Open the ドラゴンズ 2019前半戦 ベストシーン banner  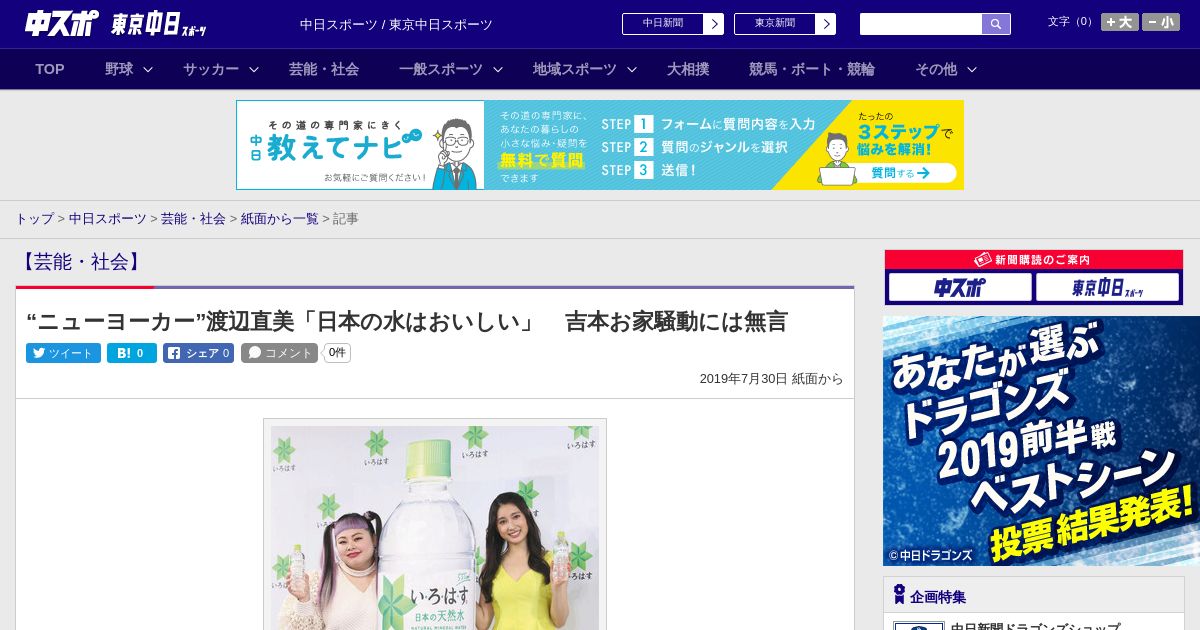click(1041, 441)
